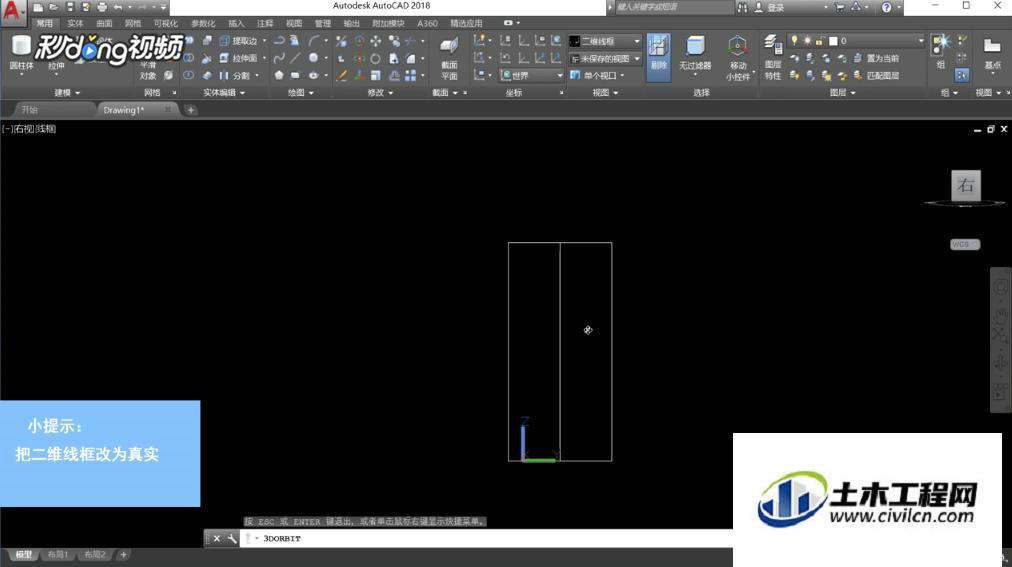Open the layer 0 dropdown arrow
The image size is (1012, 567).
(x=920, y=41)
